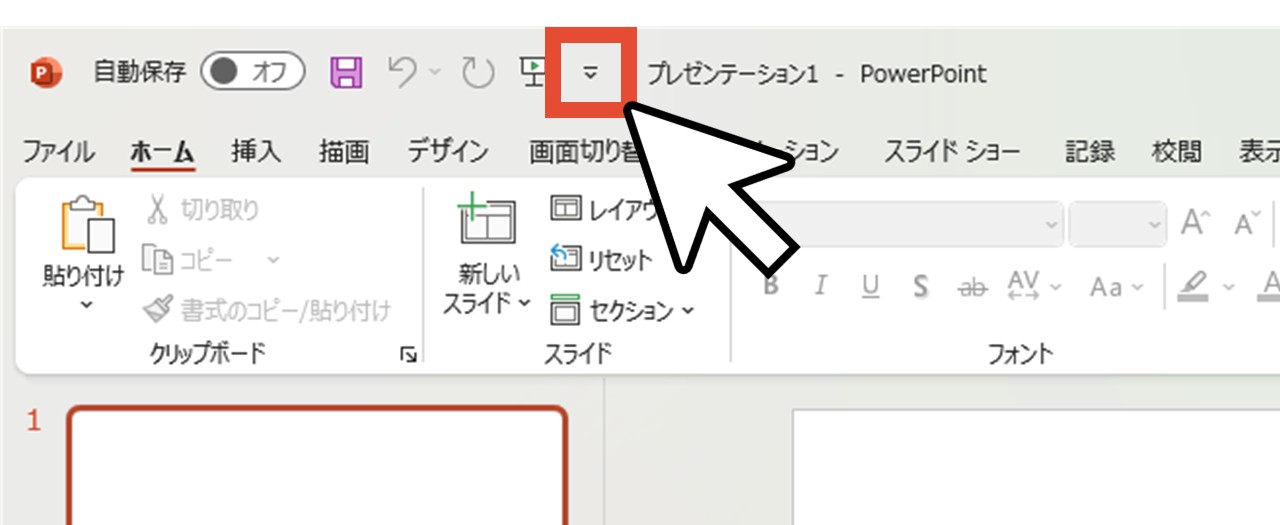Image resolution: width=1280 pixels, height=525 pixels.
Task: Switch to the デザイン (Design) tab
Action: [448, 152]
